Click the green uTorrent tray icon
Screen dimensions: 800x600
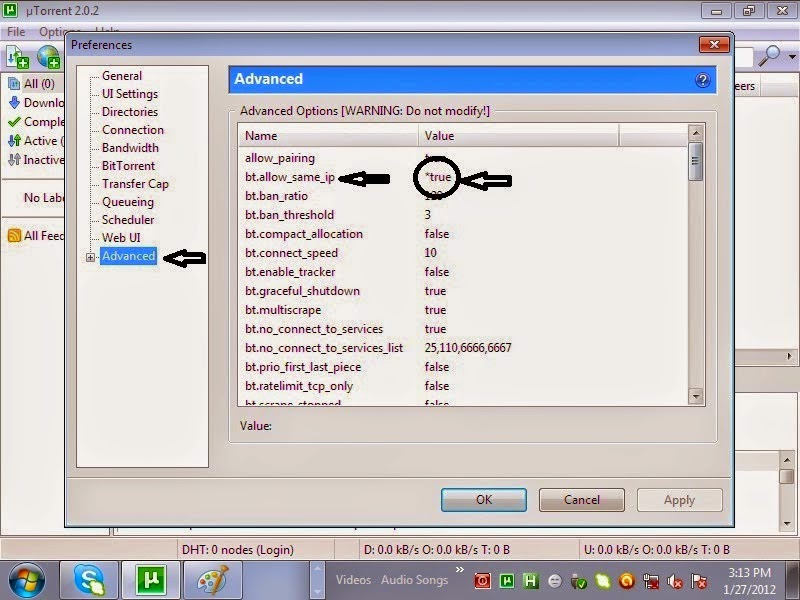pos(507,581)
